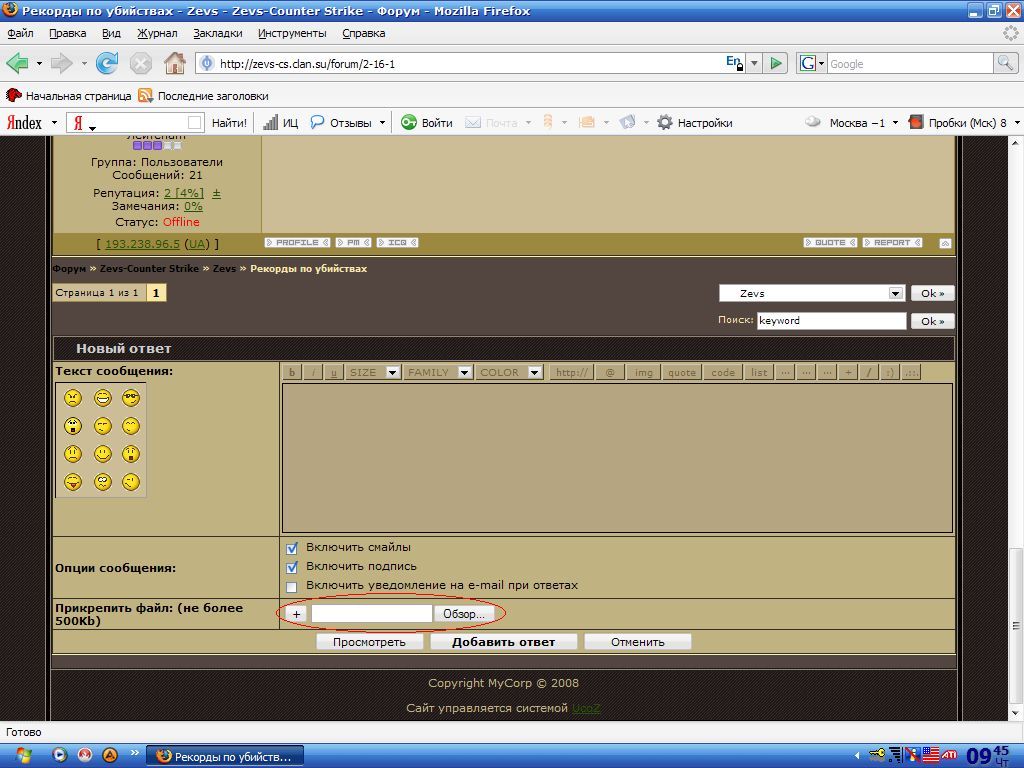Image resolution: width=1024 pixels, height=768 pixels.
Task: Click in the message text area
Action: pos(617,458)
